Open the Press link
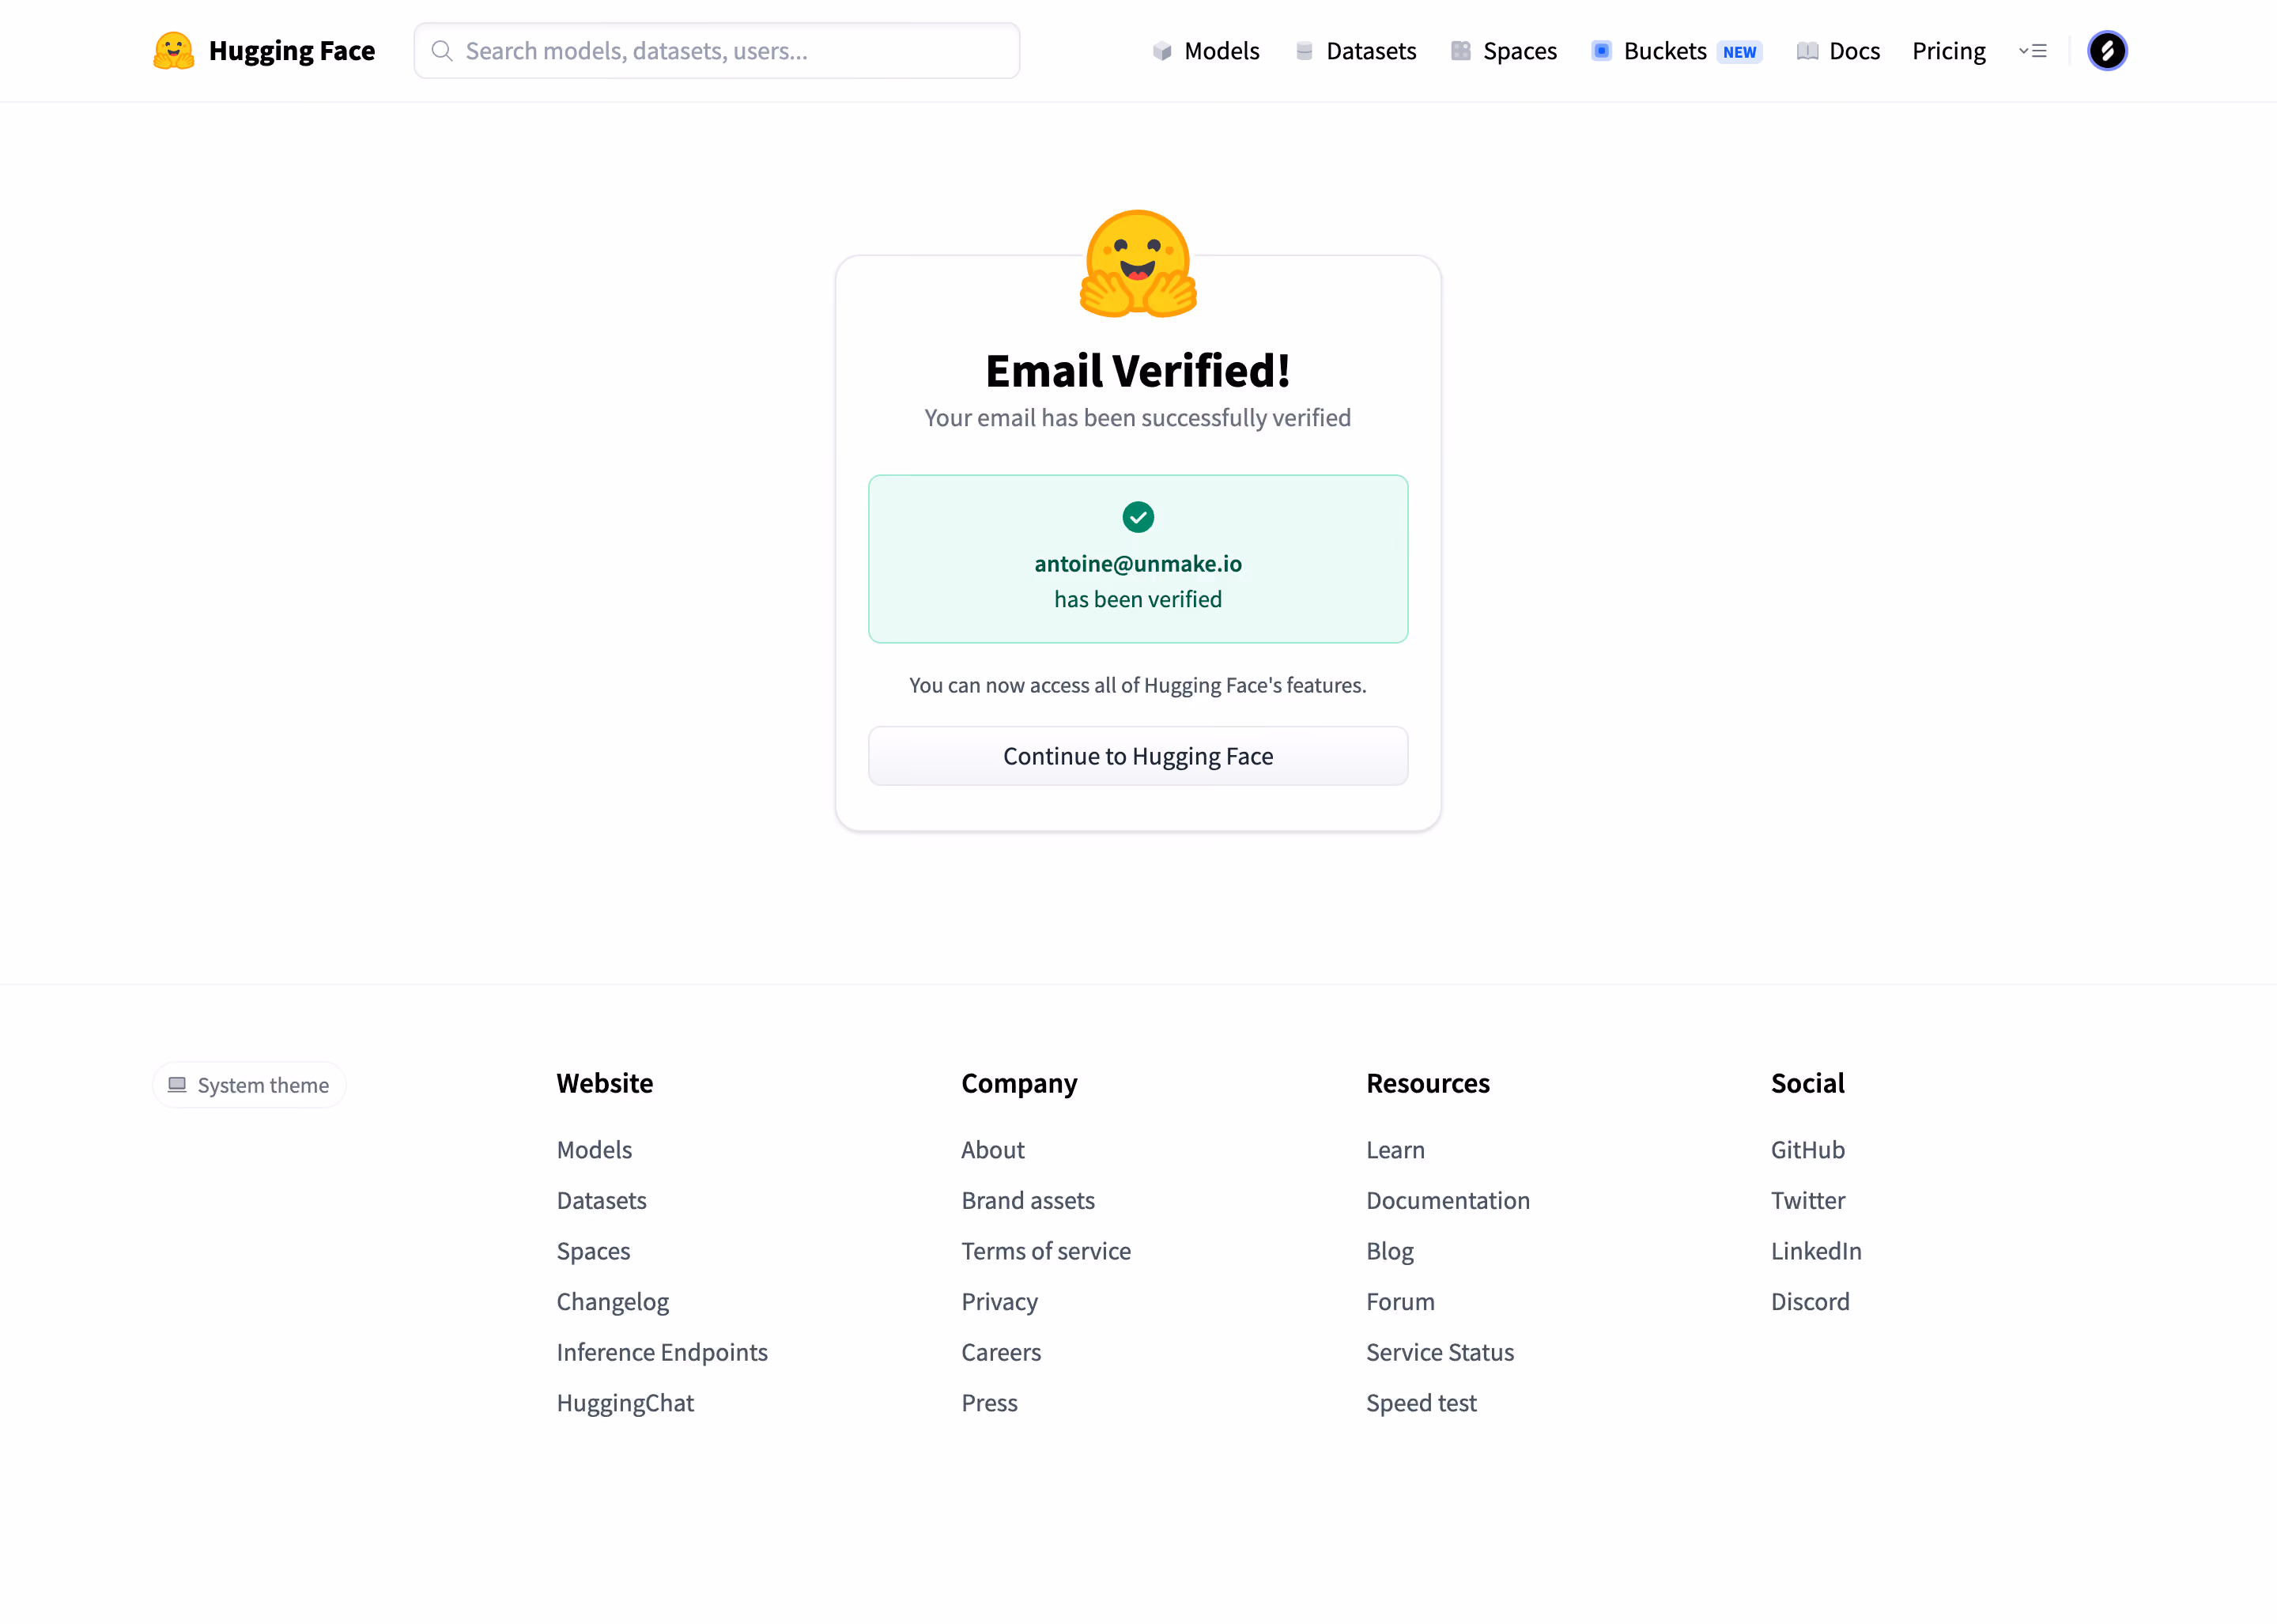The image size is (2277, 1624). (x=989, y=1403)
